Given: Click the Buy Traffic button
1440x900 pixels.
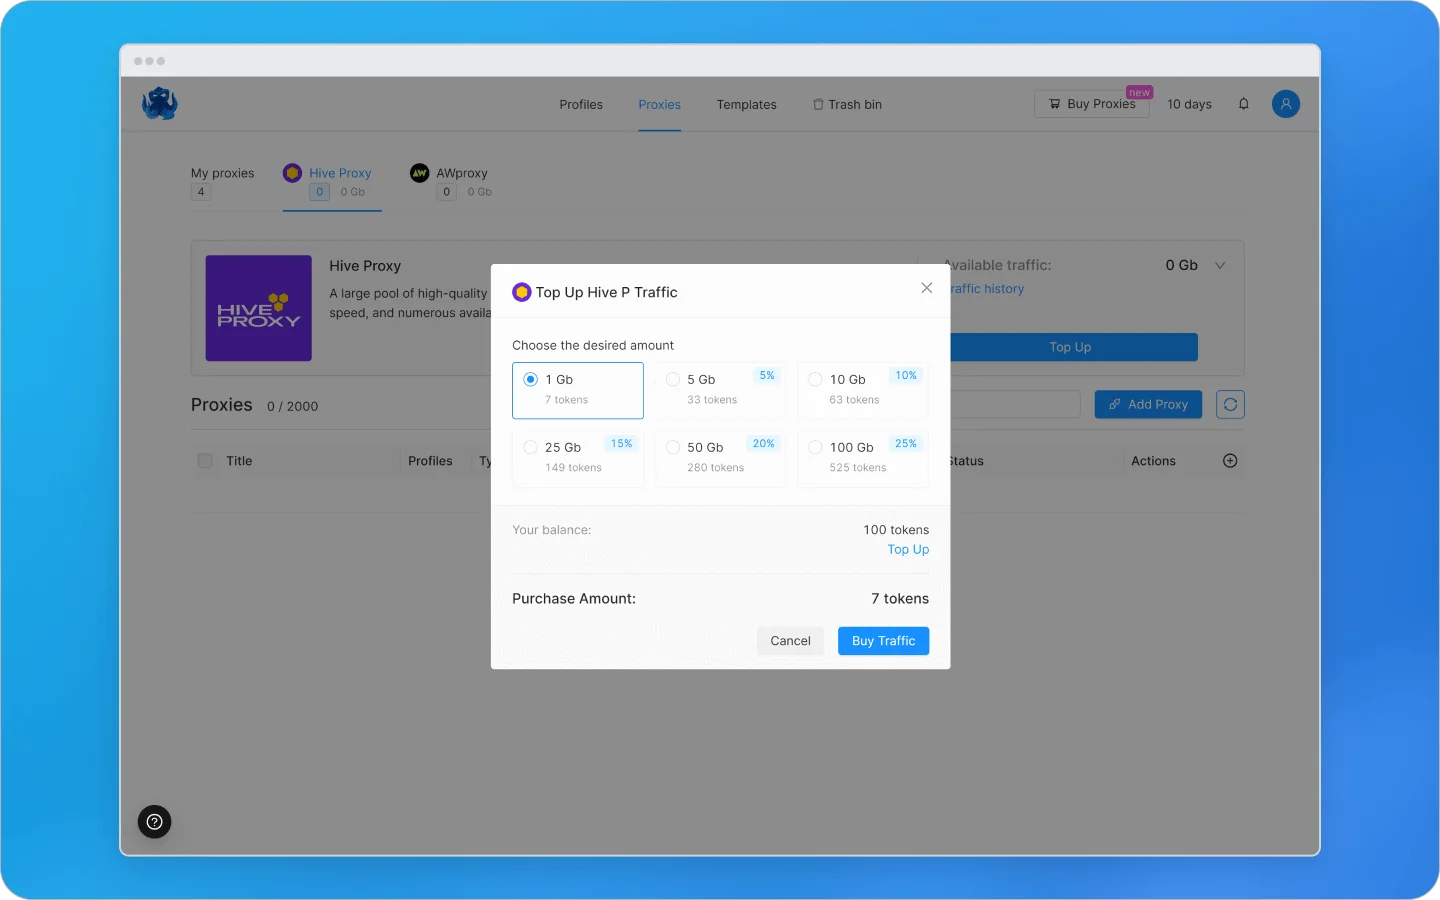Looking at the screenshot, I should pos(883,641).
